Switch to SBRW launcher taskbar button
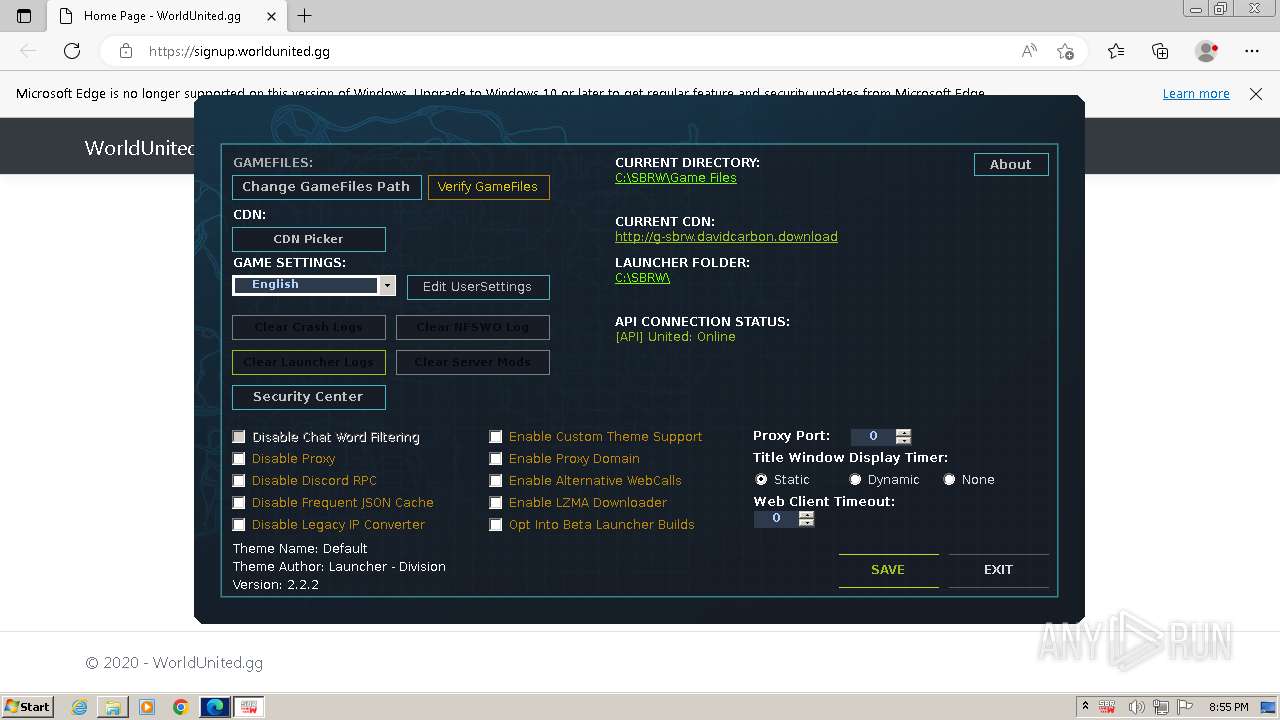Screen dimensions: 1280x720 point(249,707)
